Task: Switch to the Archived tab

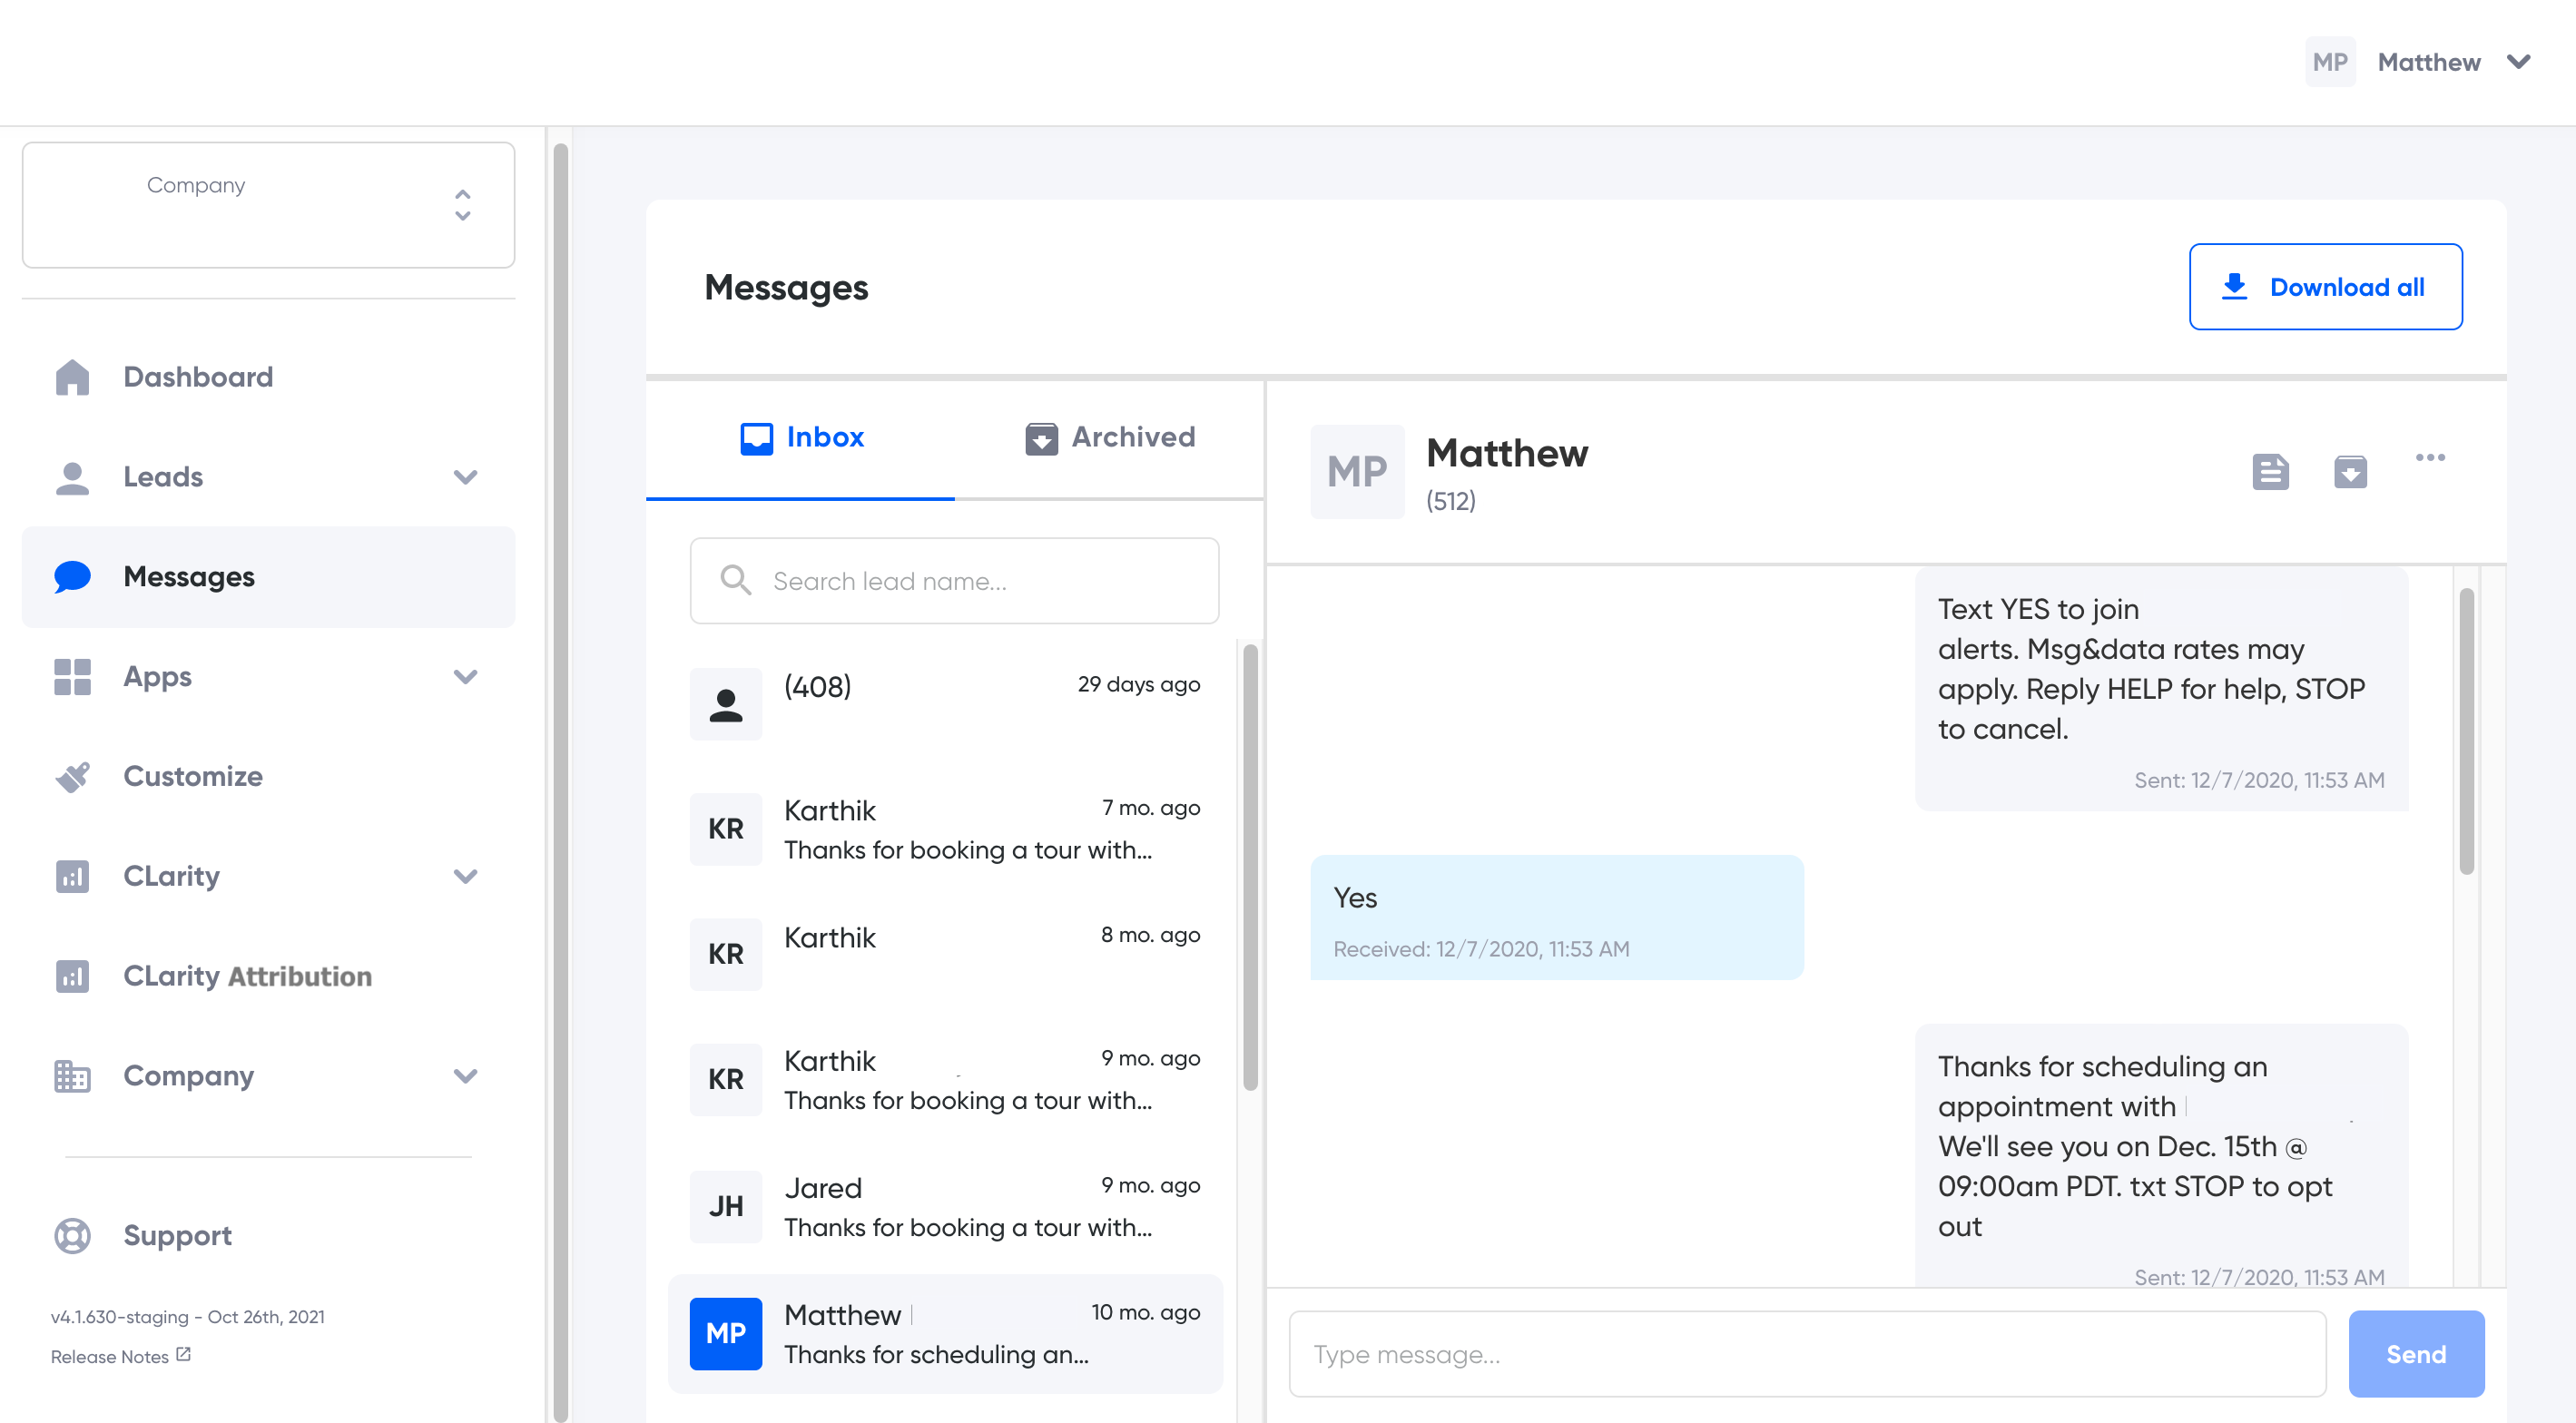Action: click(x=1110, y=437)
